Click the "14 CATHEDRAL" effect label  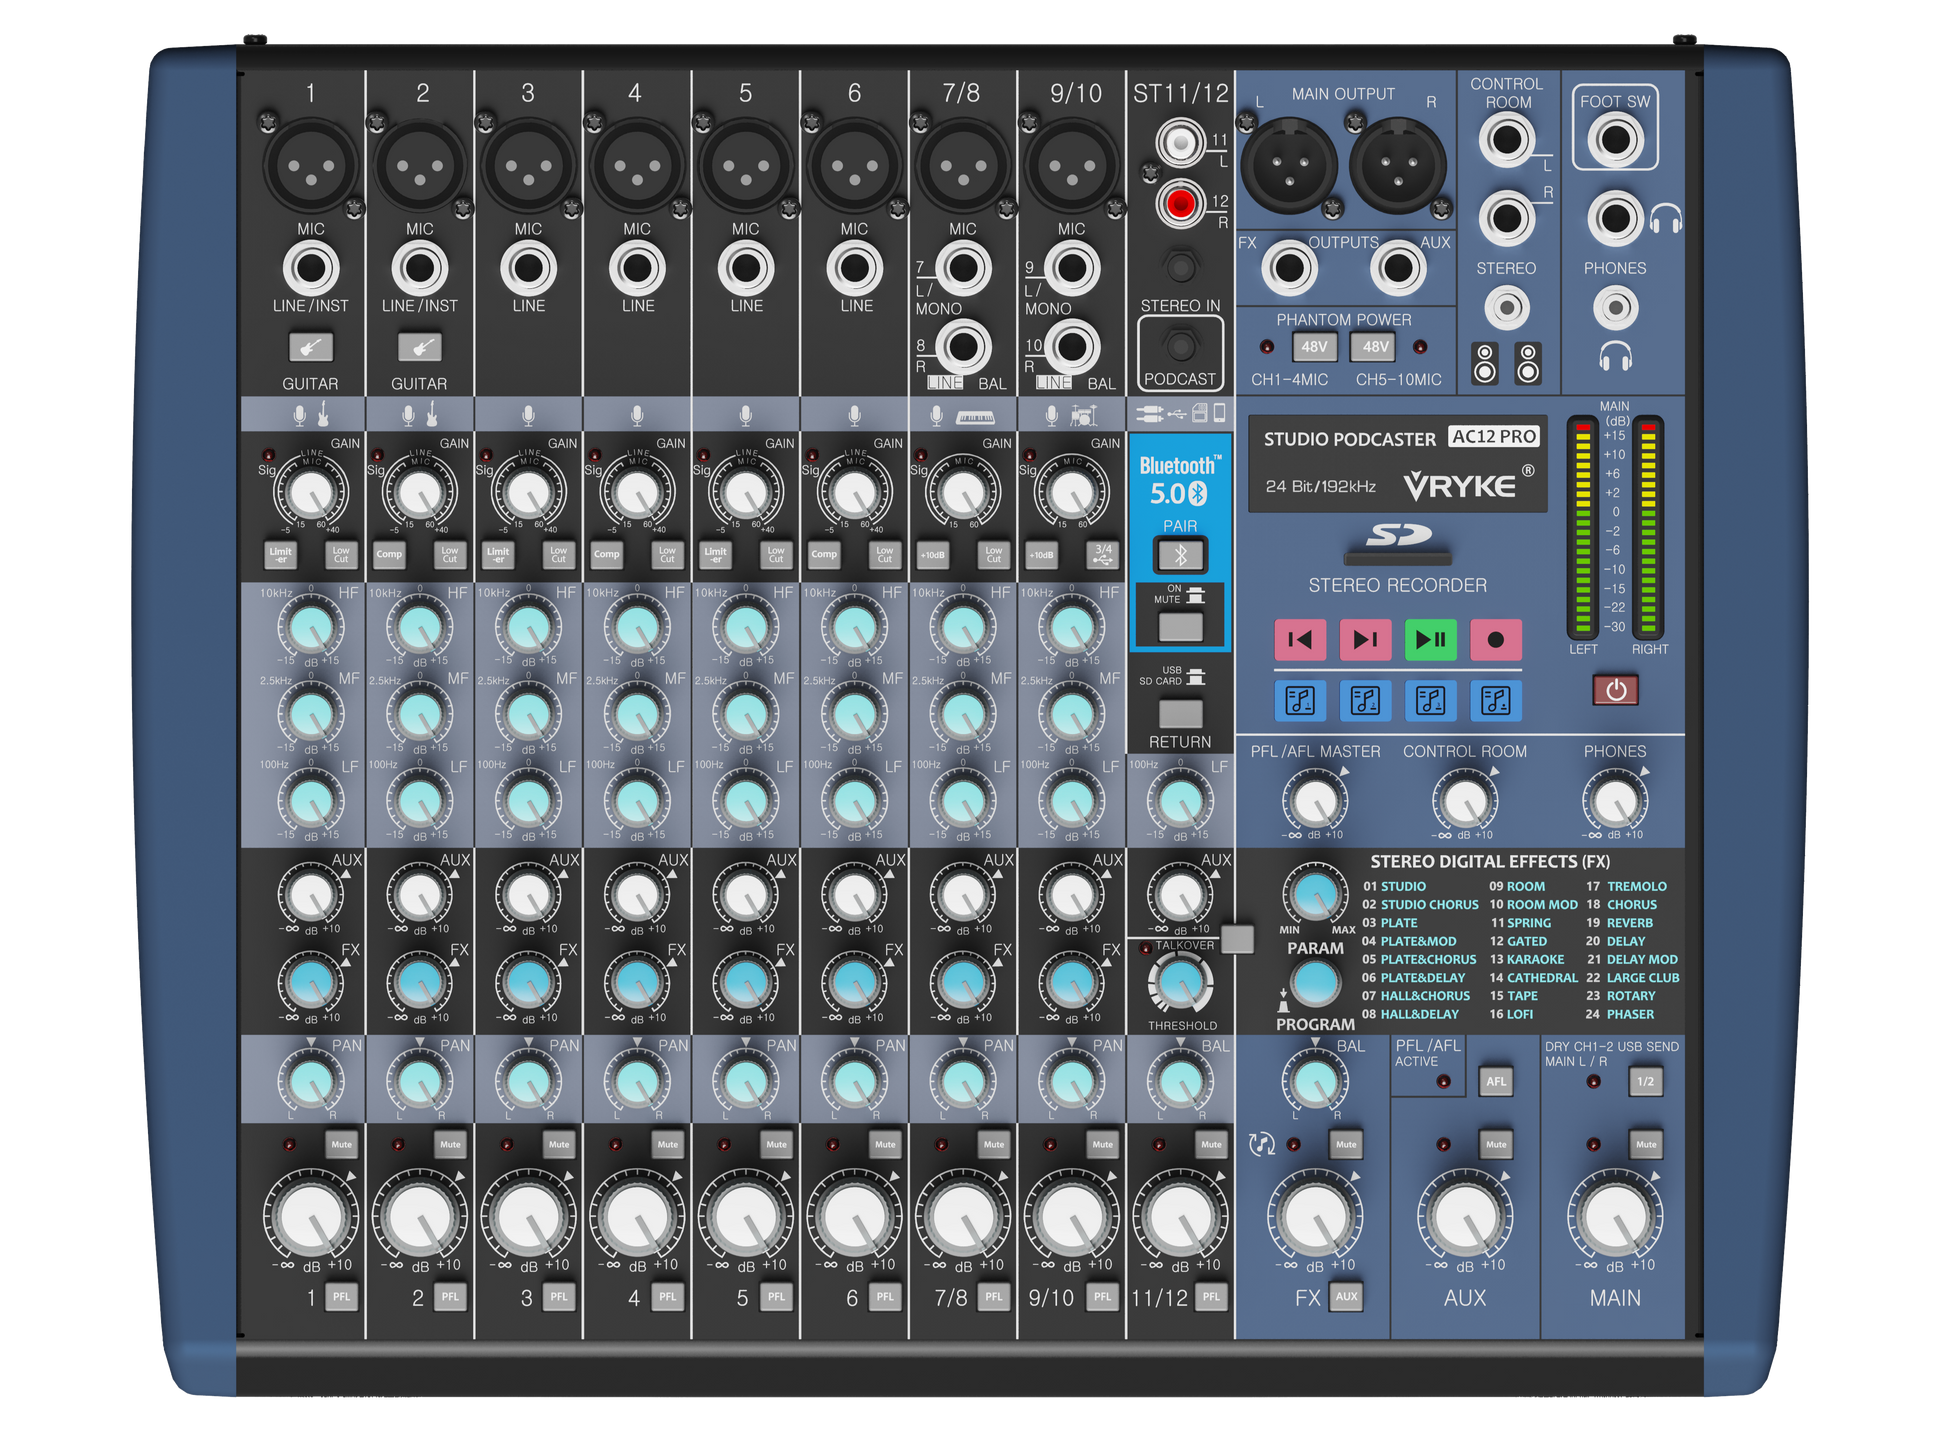click(x=1533, y=978)
